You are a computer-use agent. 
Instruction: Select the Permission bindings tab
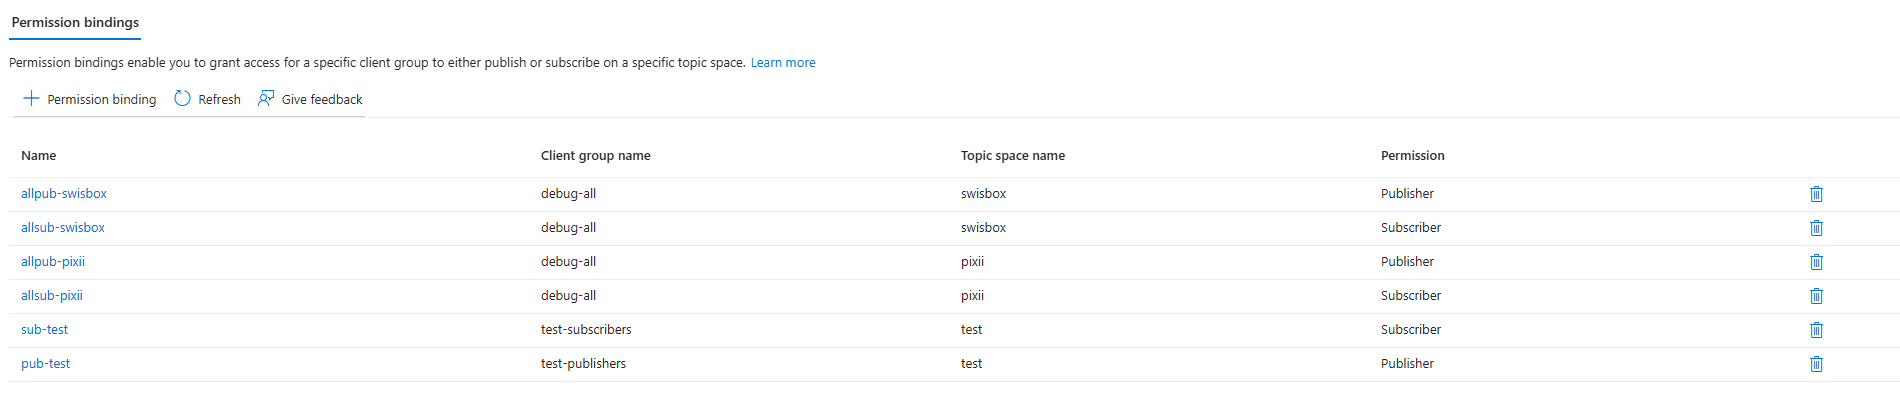(x=75, y=22)
